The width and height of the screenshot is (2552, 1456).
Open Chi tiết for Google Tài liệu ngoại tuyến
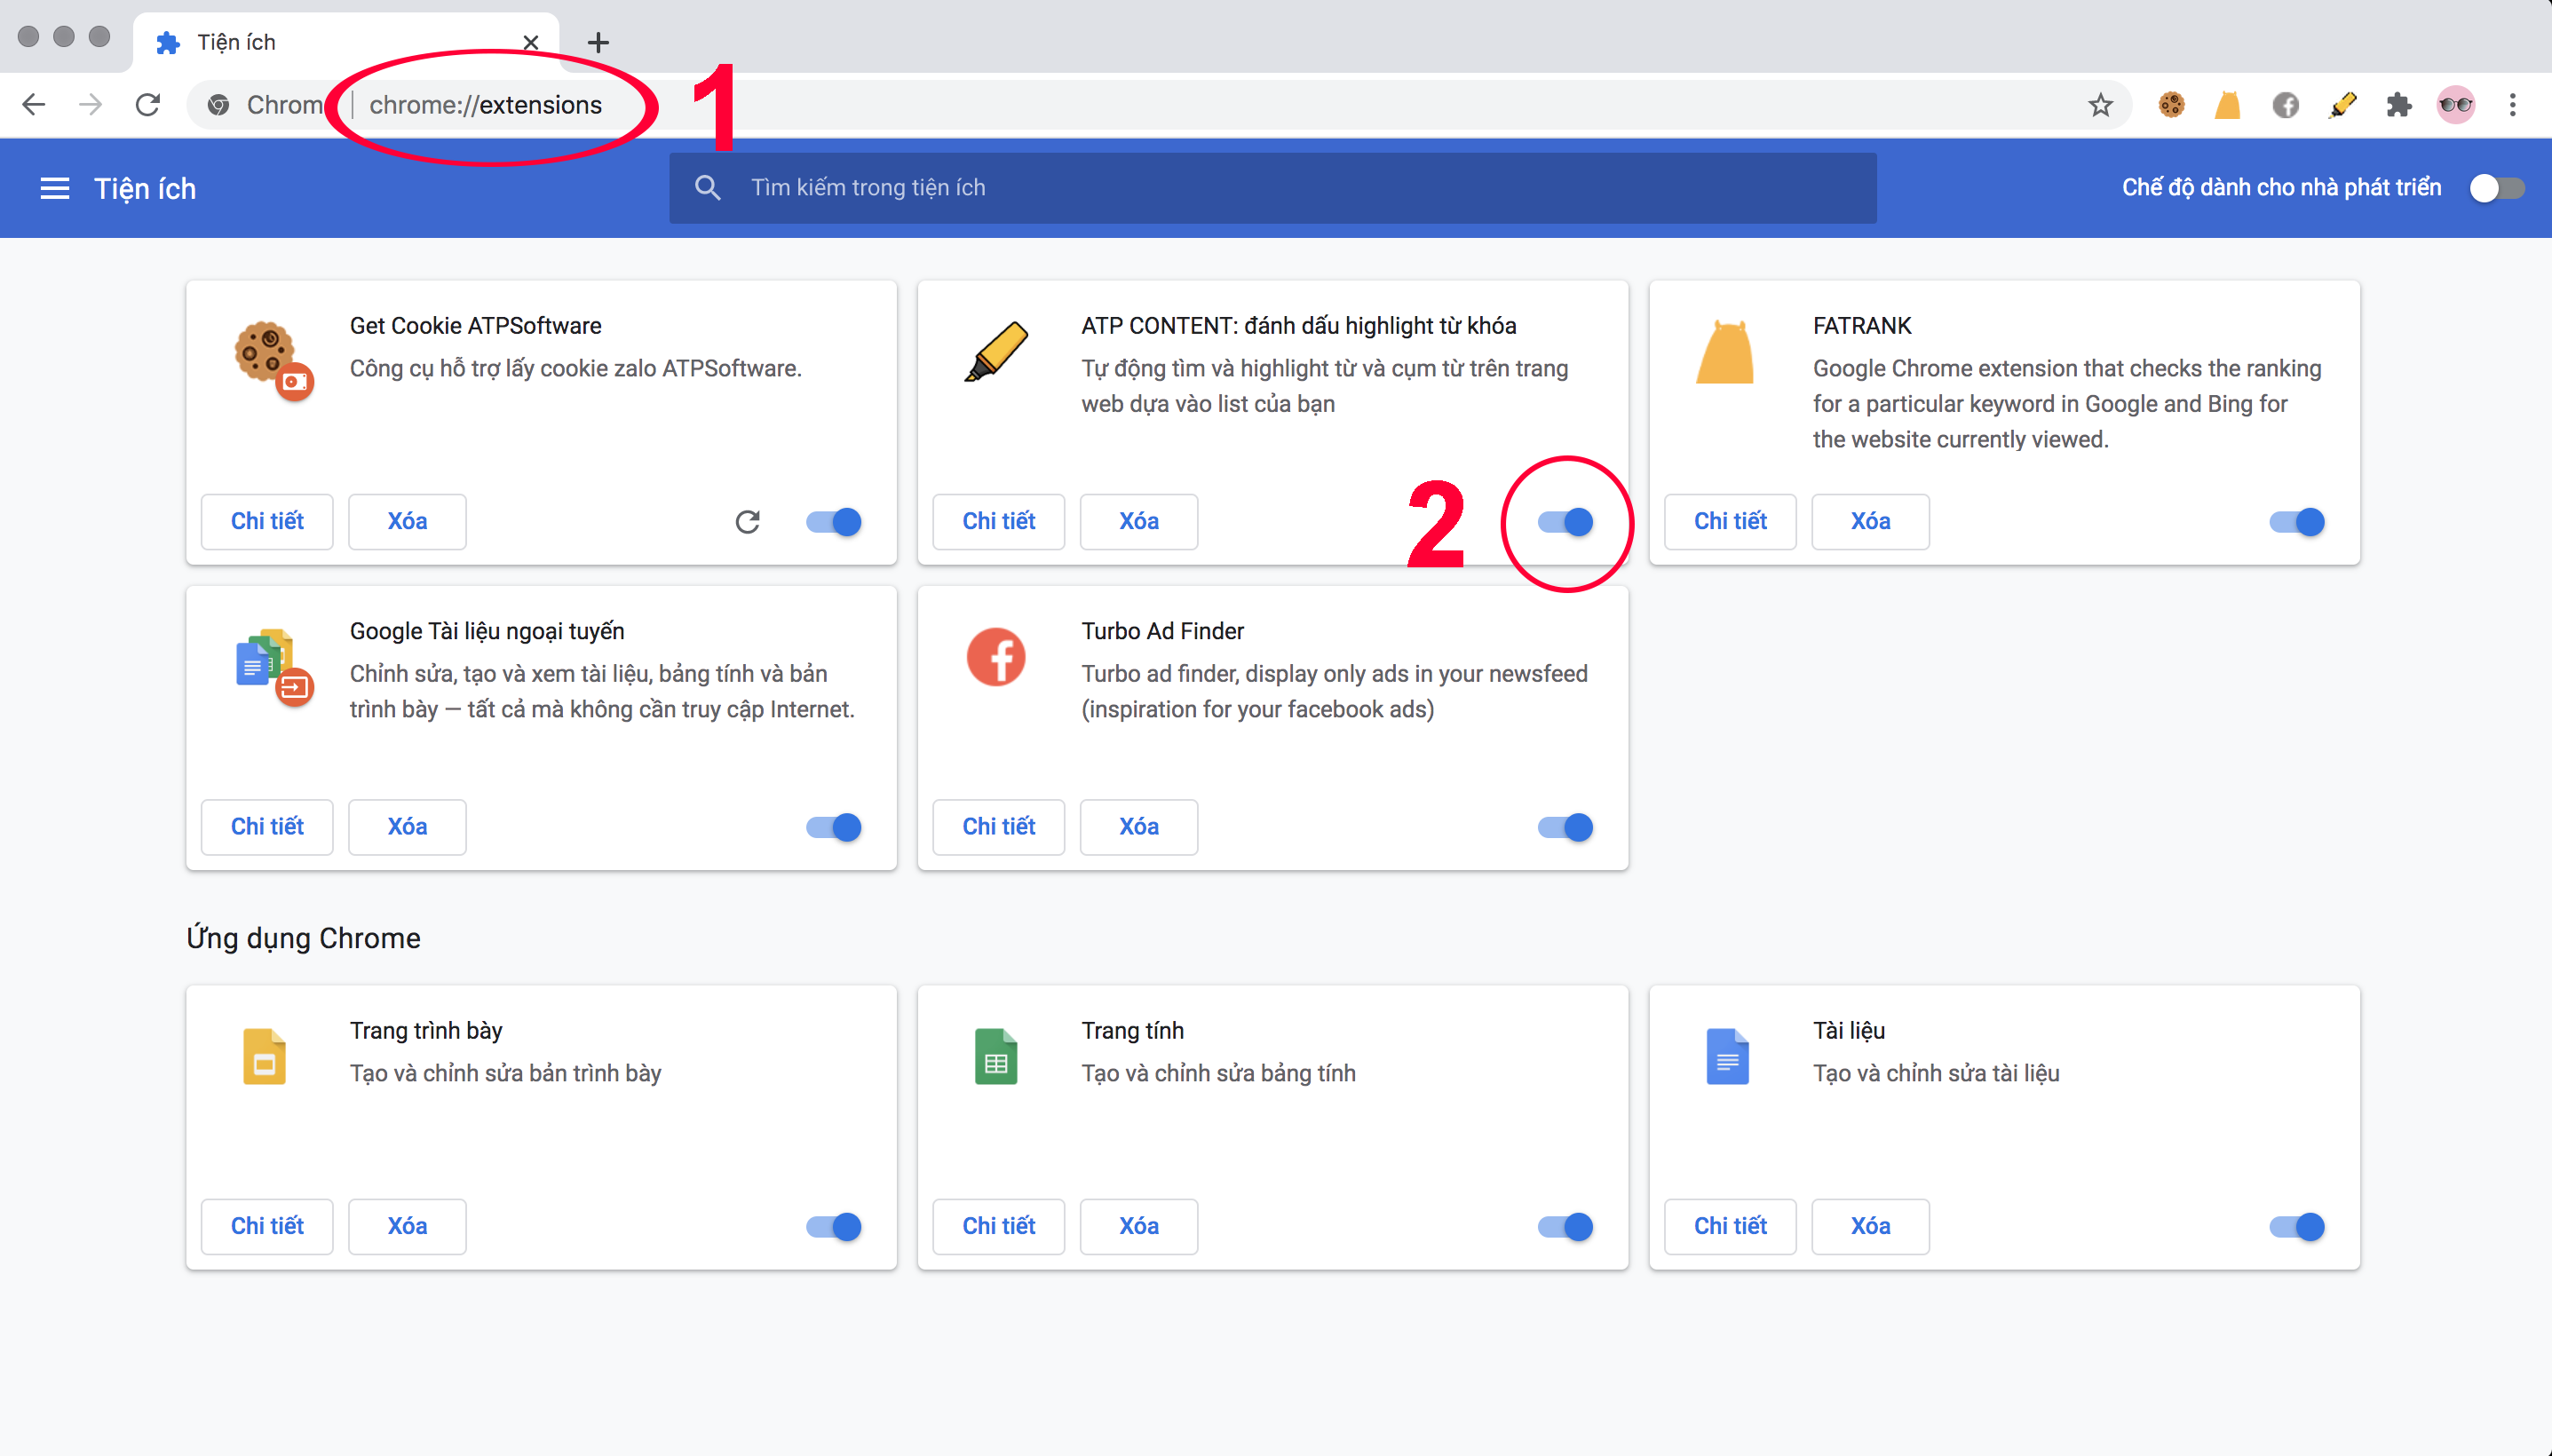click(267, 826)
